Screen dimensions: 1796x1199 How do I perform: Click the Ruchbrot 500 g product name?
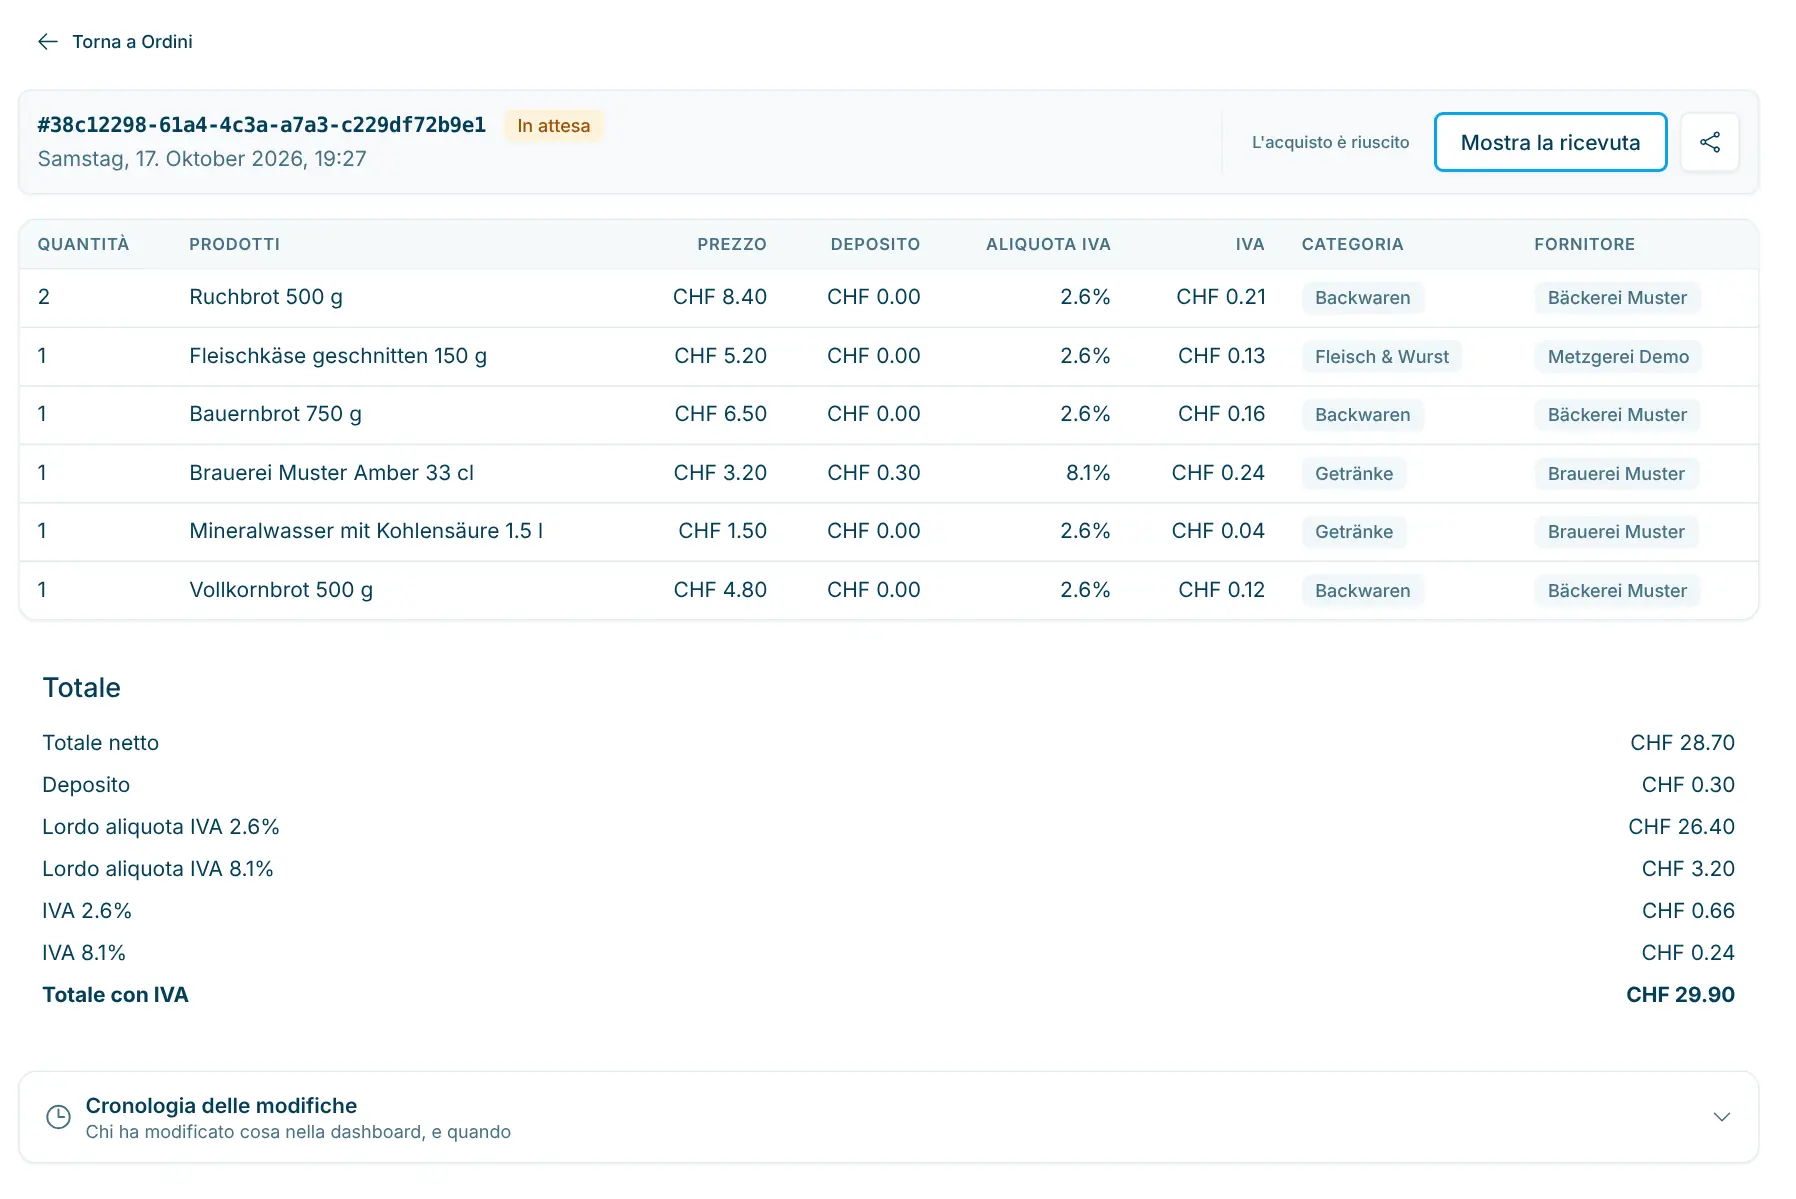point(266,297)
